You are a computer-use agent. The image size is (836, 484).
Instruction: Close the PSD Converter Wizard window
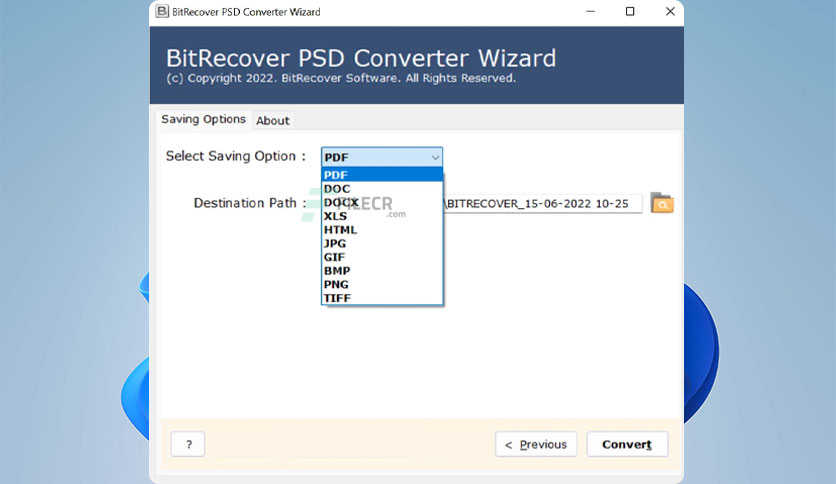[670, 11]
